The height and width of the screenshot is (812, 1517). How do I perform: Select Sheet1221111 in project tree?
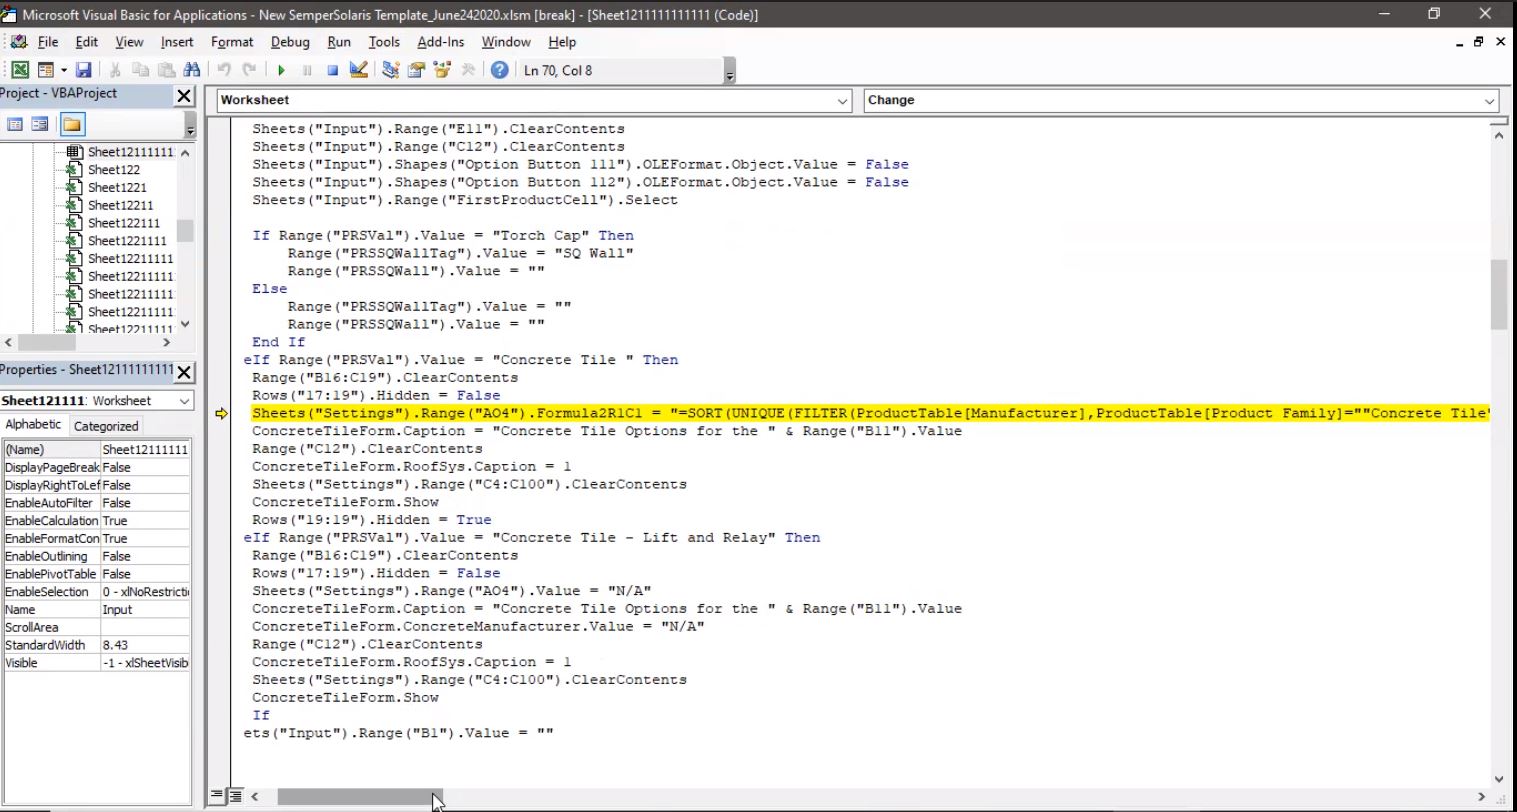pyautogui.click(x=127, y=241)
